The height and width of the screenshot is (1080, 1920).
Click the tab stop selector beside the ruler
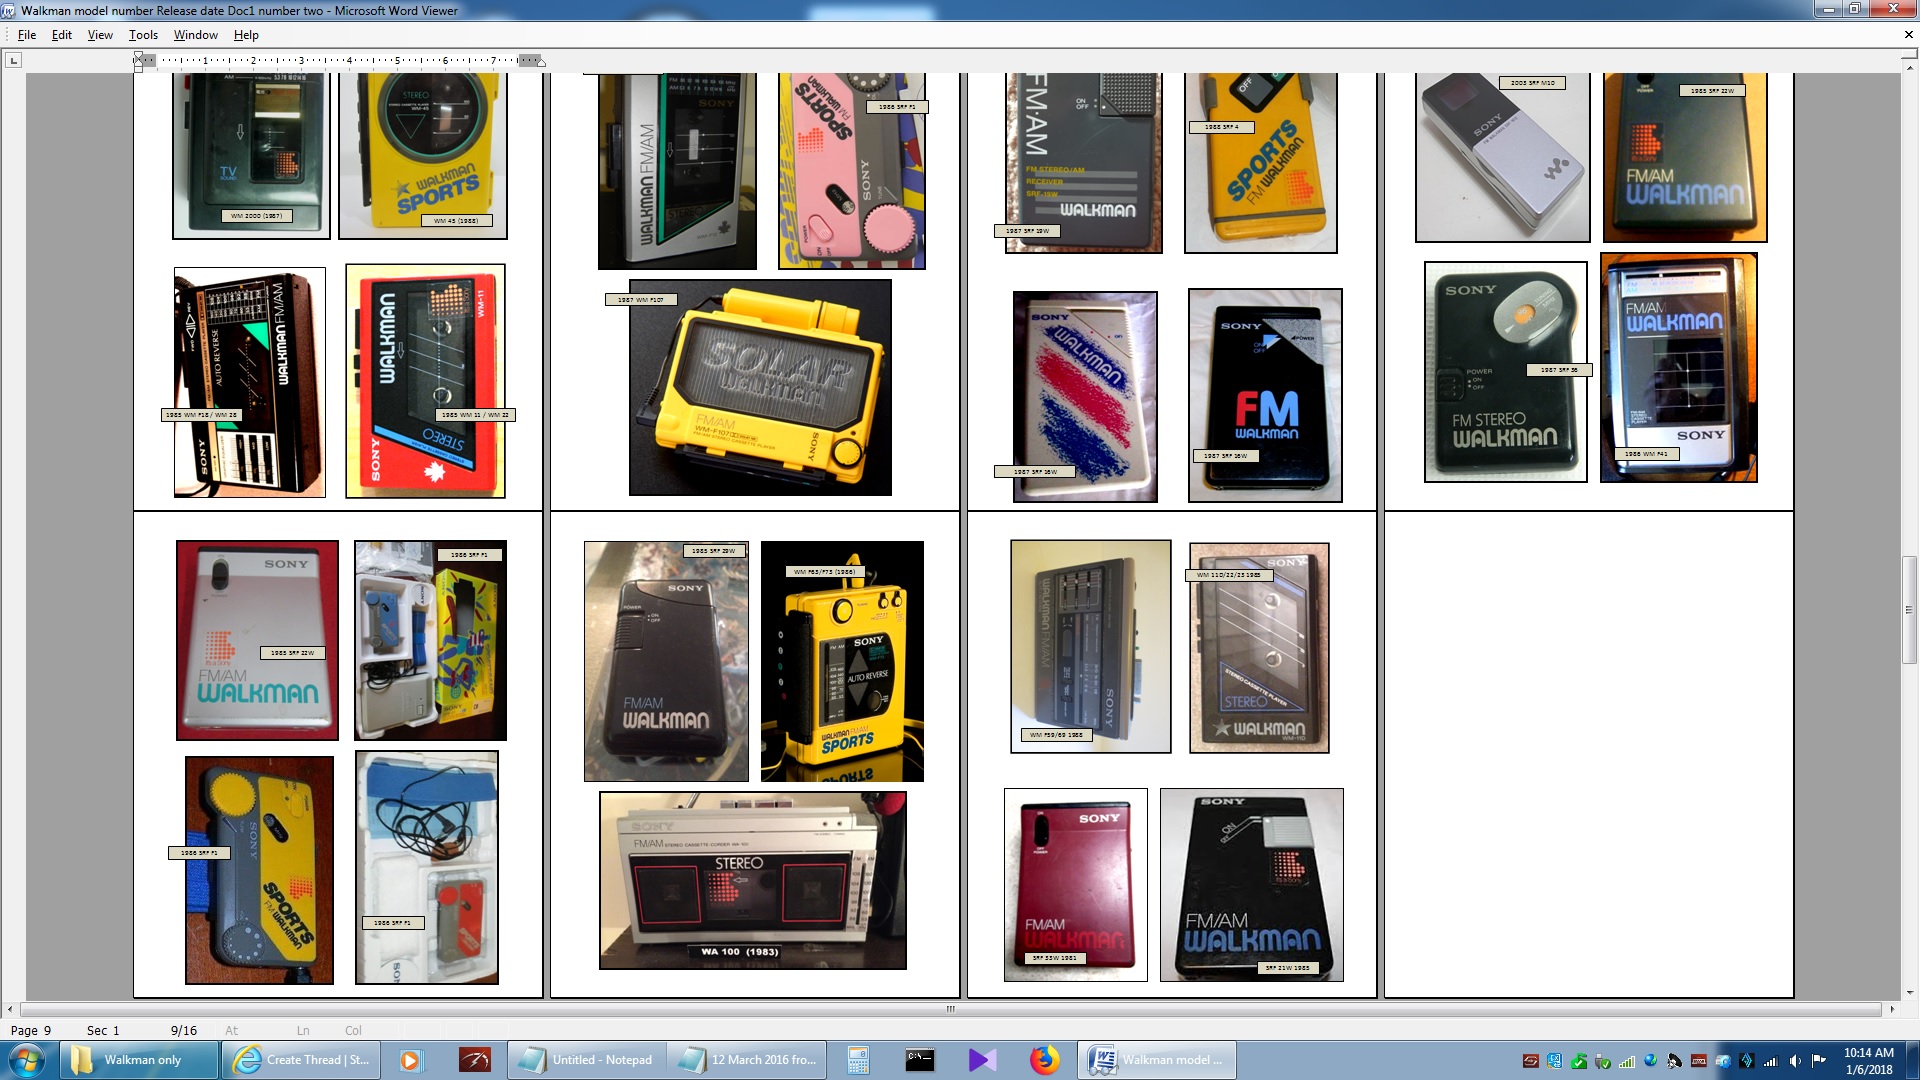pos(14,60)
